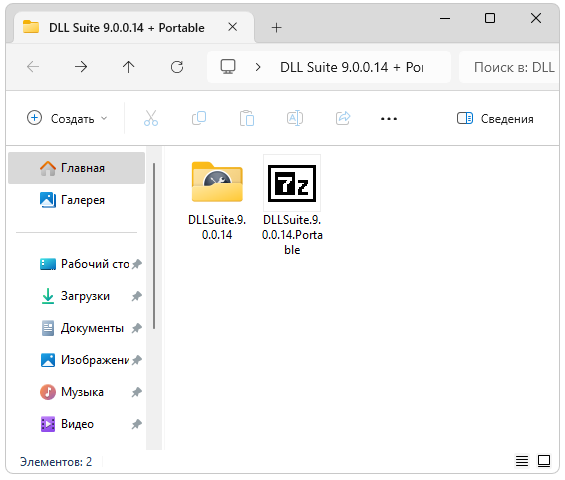The width and height of the screenshot is (565, 480).
Task: Click the pin icon next to Документы
Action: click(137, 328)
